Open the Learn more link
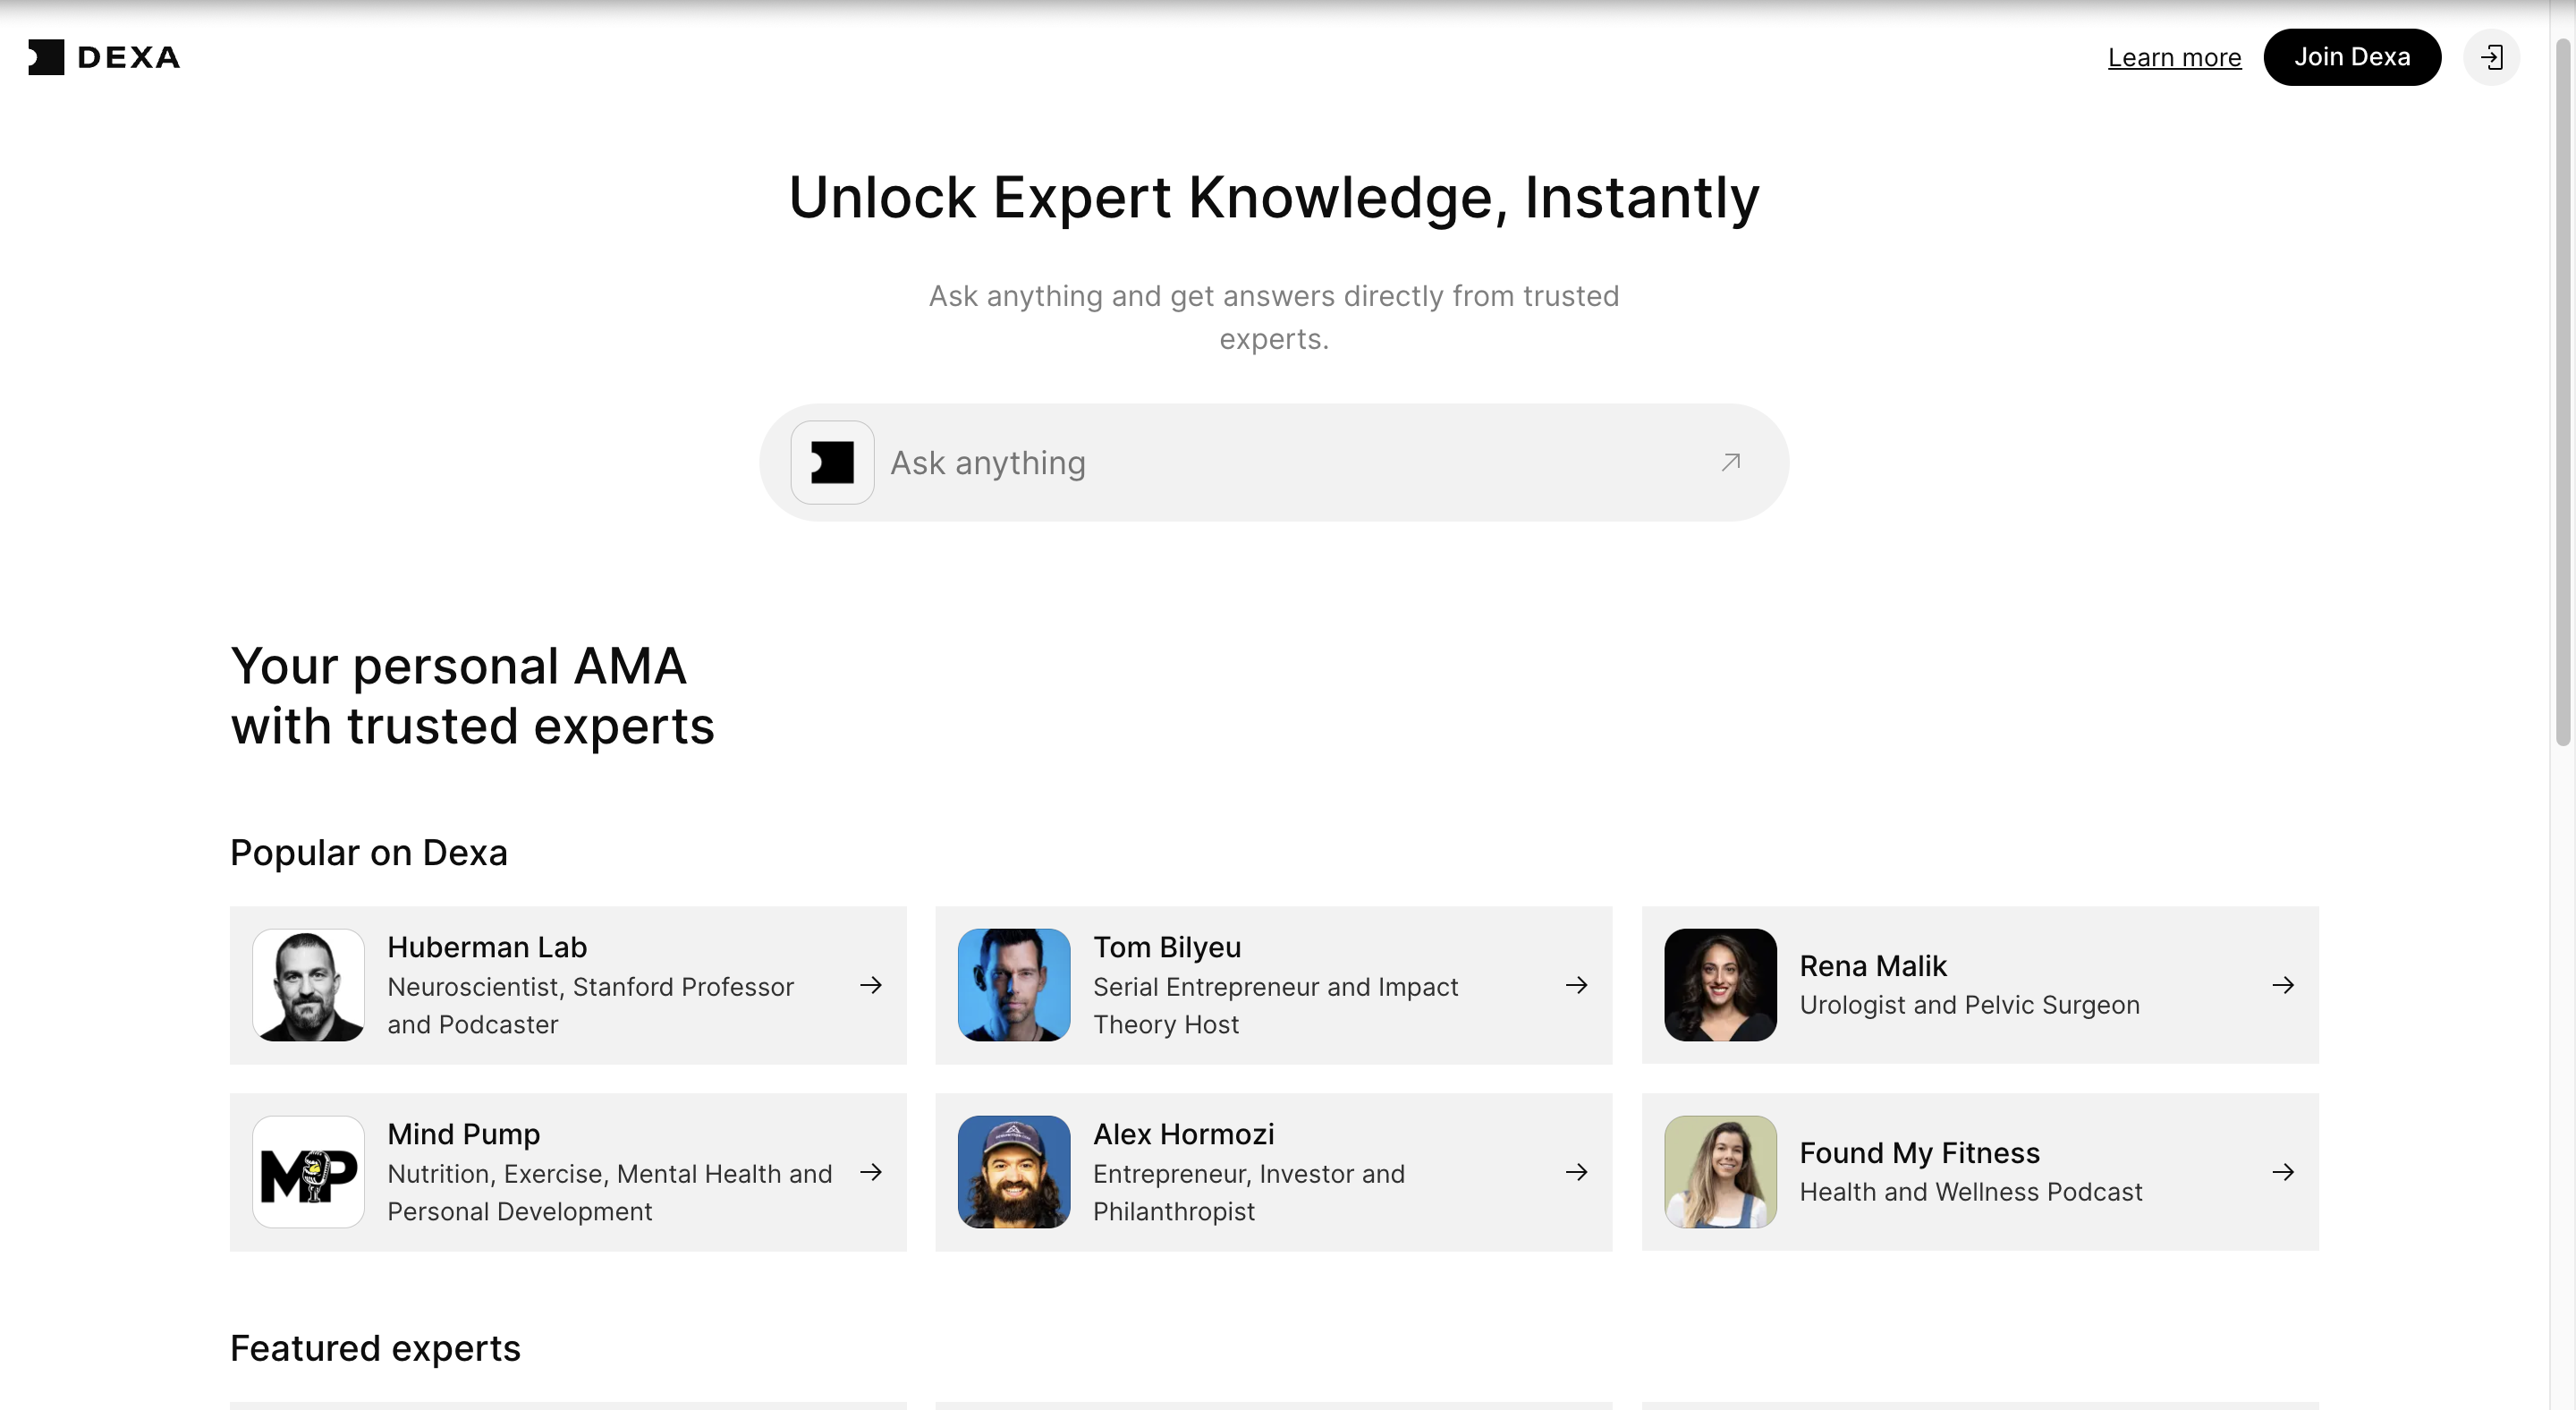This screenshot has width=2576, height=1410. coord(2174,58)
